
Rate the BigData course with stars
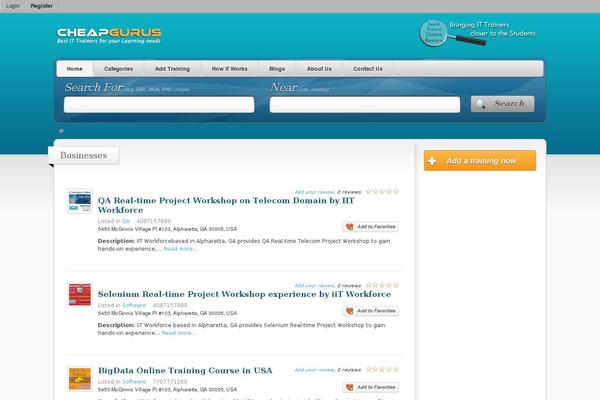[382, 369]
